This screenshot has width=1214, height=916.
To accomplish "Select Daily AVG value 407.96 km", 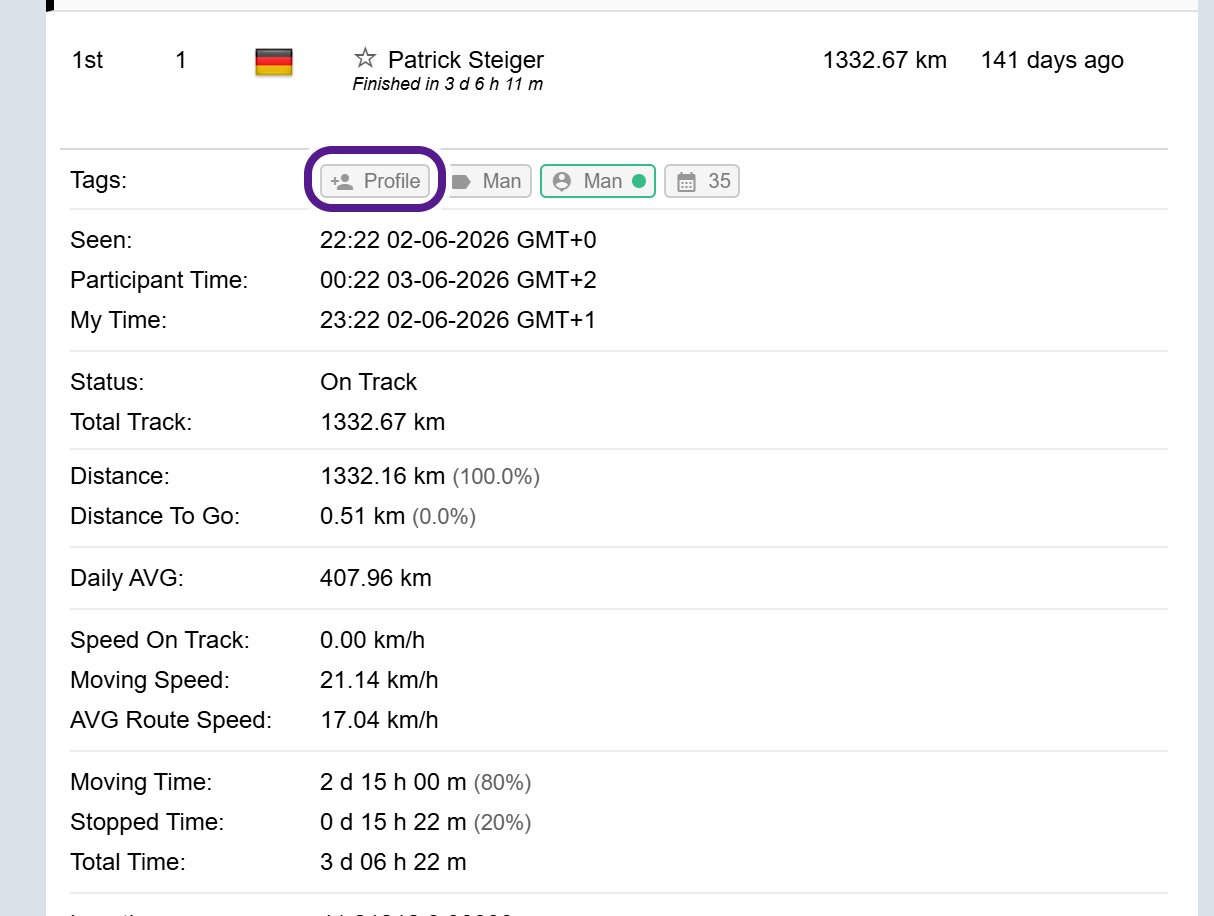I will pos(375,578).
